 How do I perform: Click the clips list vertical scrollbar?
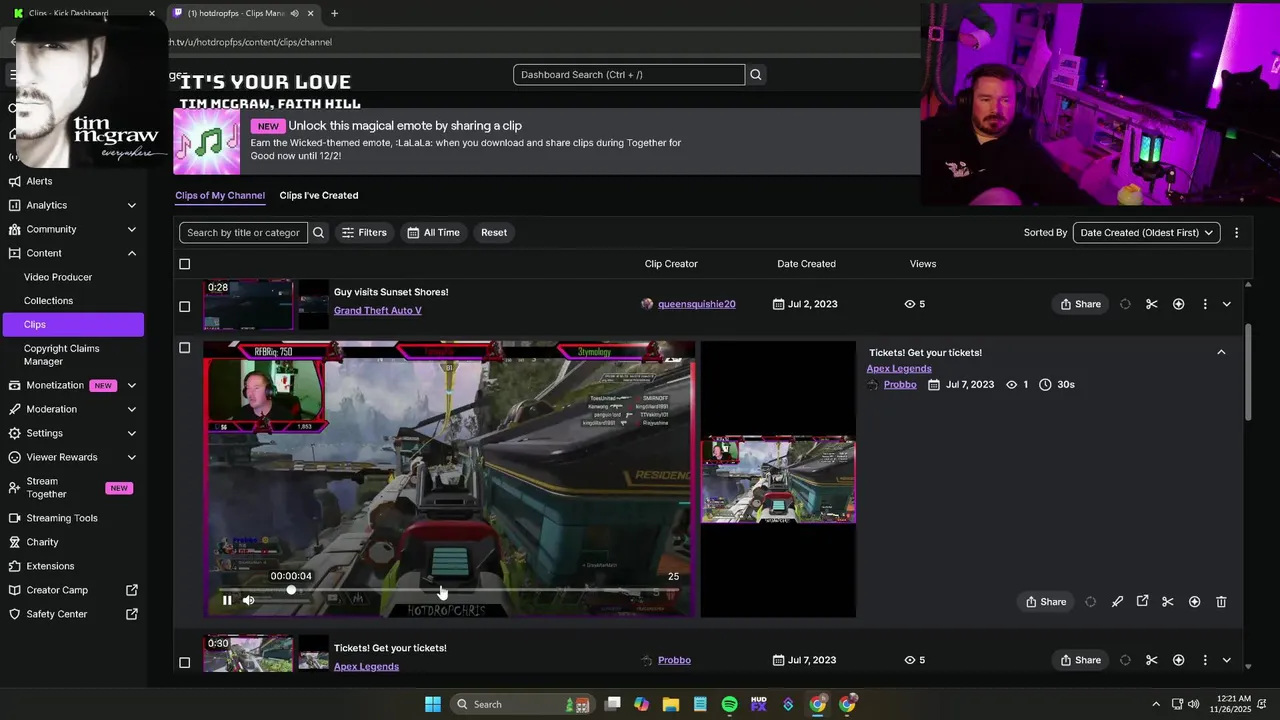tap(1247, 372)
